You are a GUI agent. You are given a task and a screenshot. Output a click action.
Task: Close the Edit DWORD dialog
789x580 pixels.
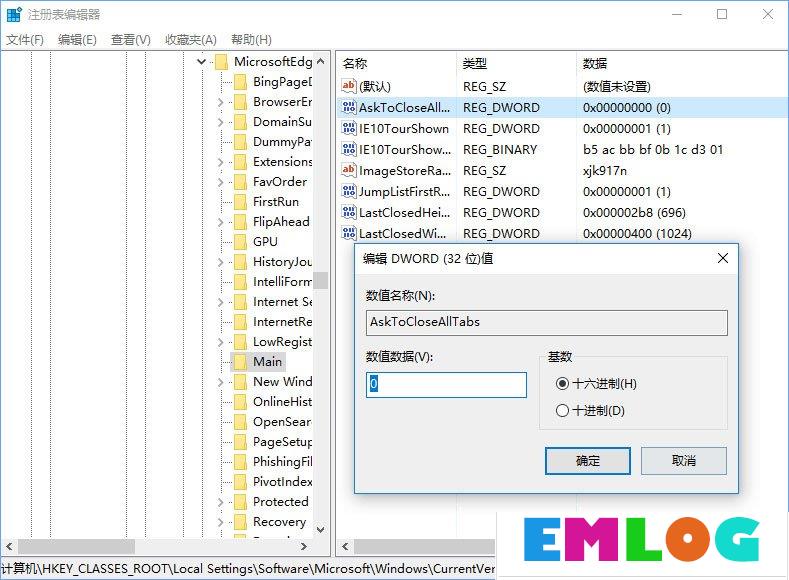coord(723,258)
